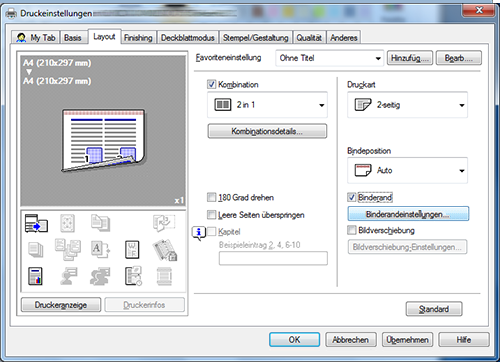Click the blue info bubble next to Kapitel
500x362 pixels.
tap(199, 233)
